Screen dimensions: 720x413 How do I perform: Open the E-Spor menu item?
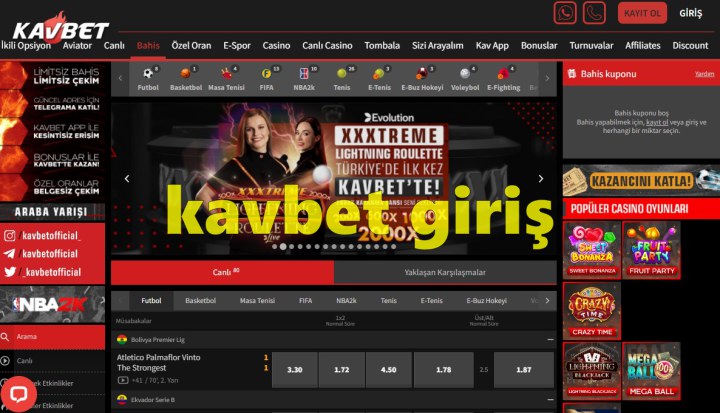[x=237, y=45]
